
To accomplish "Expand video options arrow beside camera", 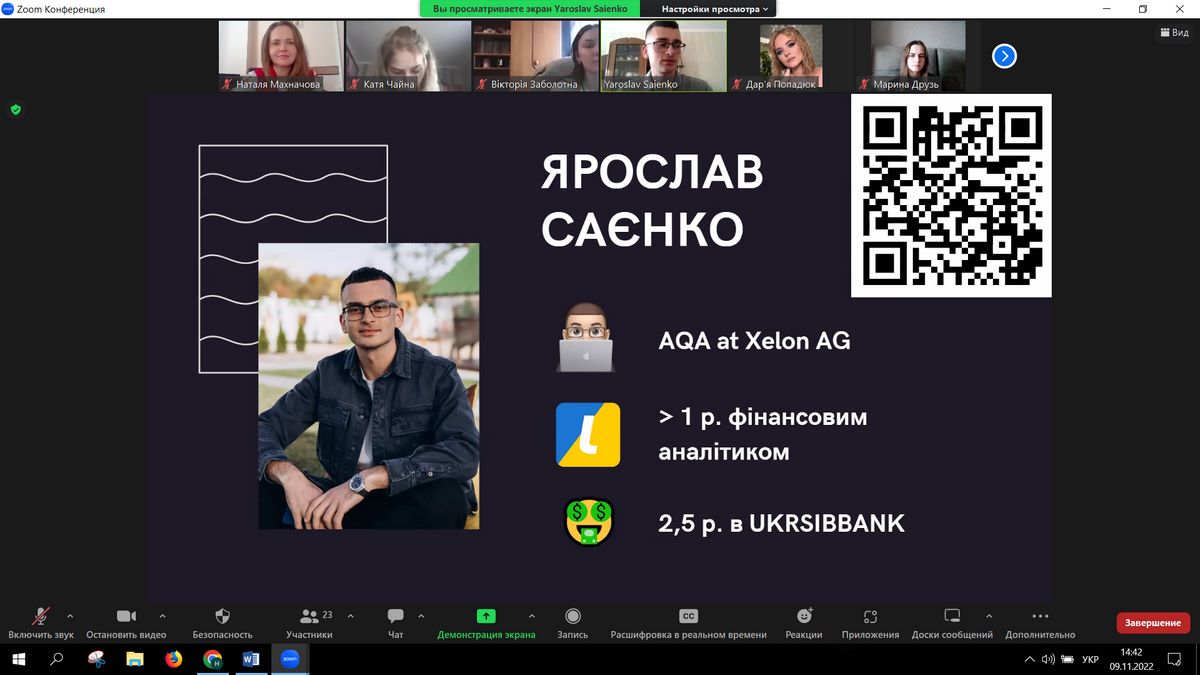I will click(x=163, y=616).
